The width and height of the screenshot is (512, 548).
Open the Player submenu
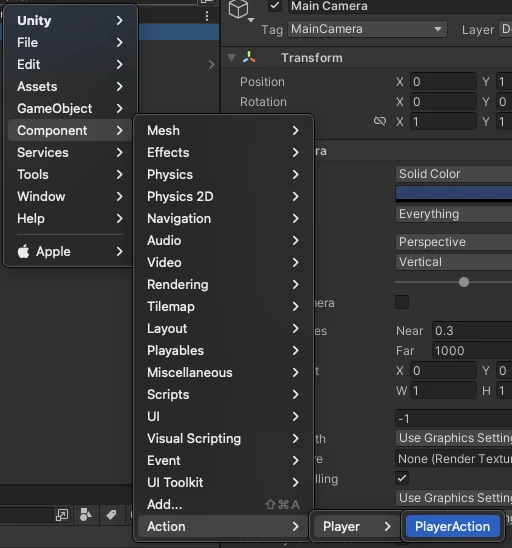(x=357, y=527)
